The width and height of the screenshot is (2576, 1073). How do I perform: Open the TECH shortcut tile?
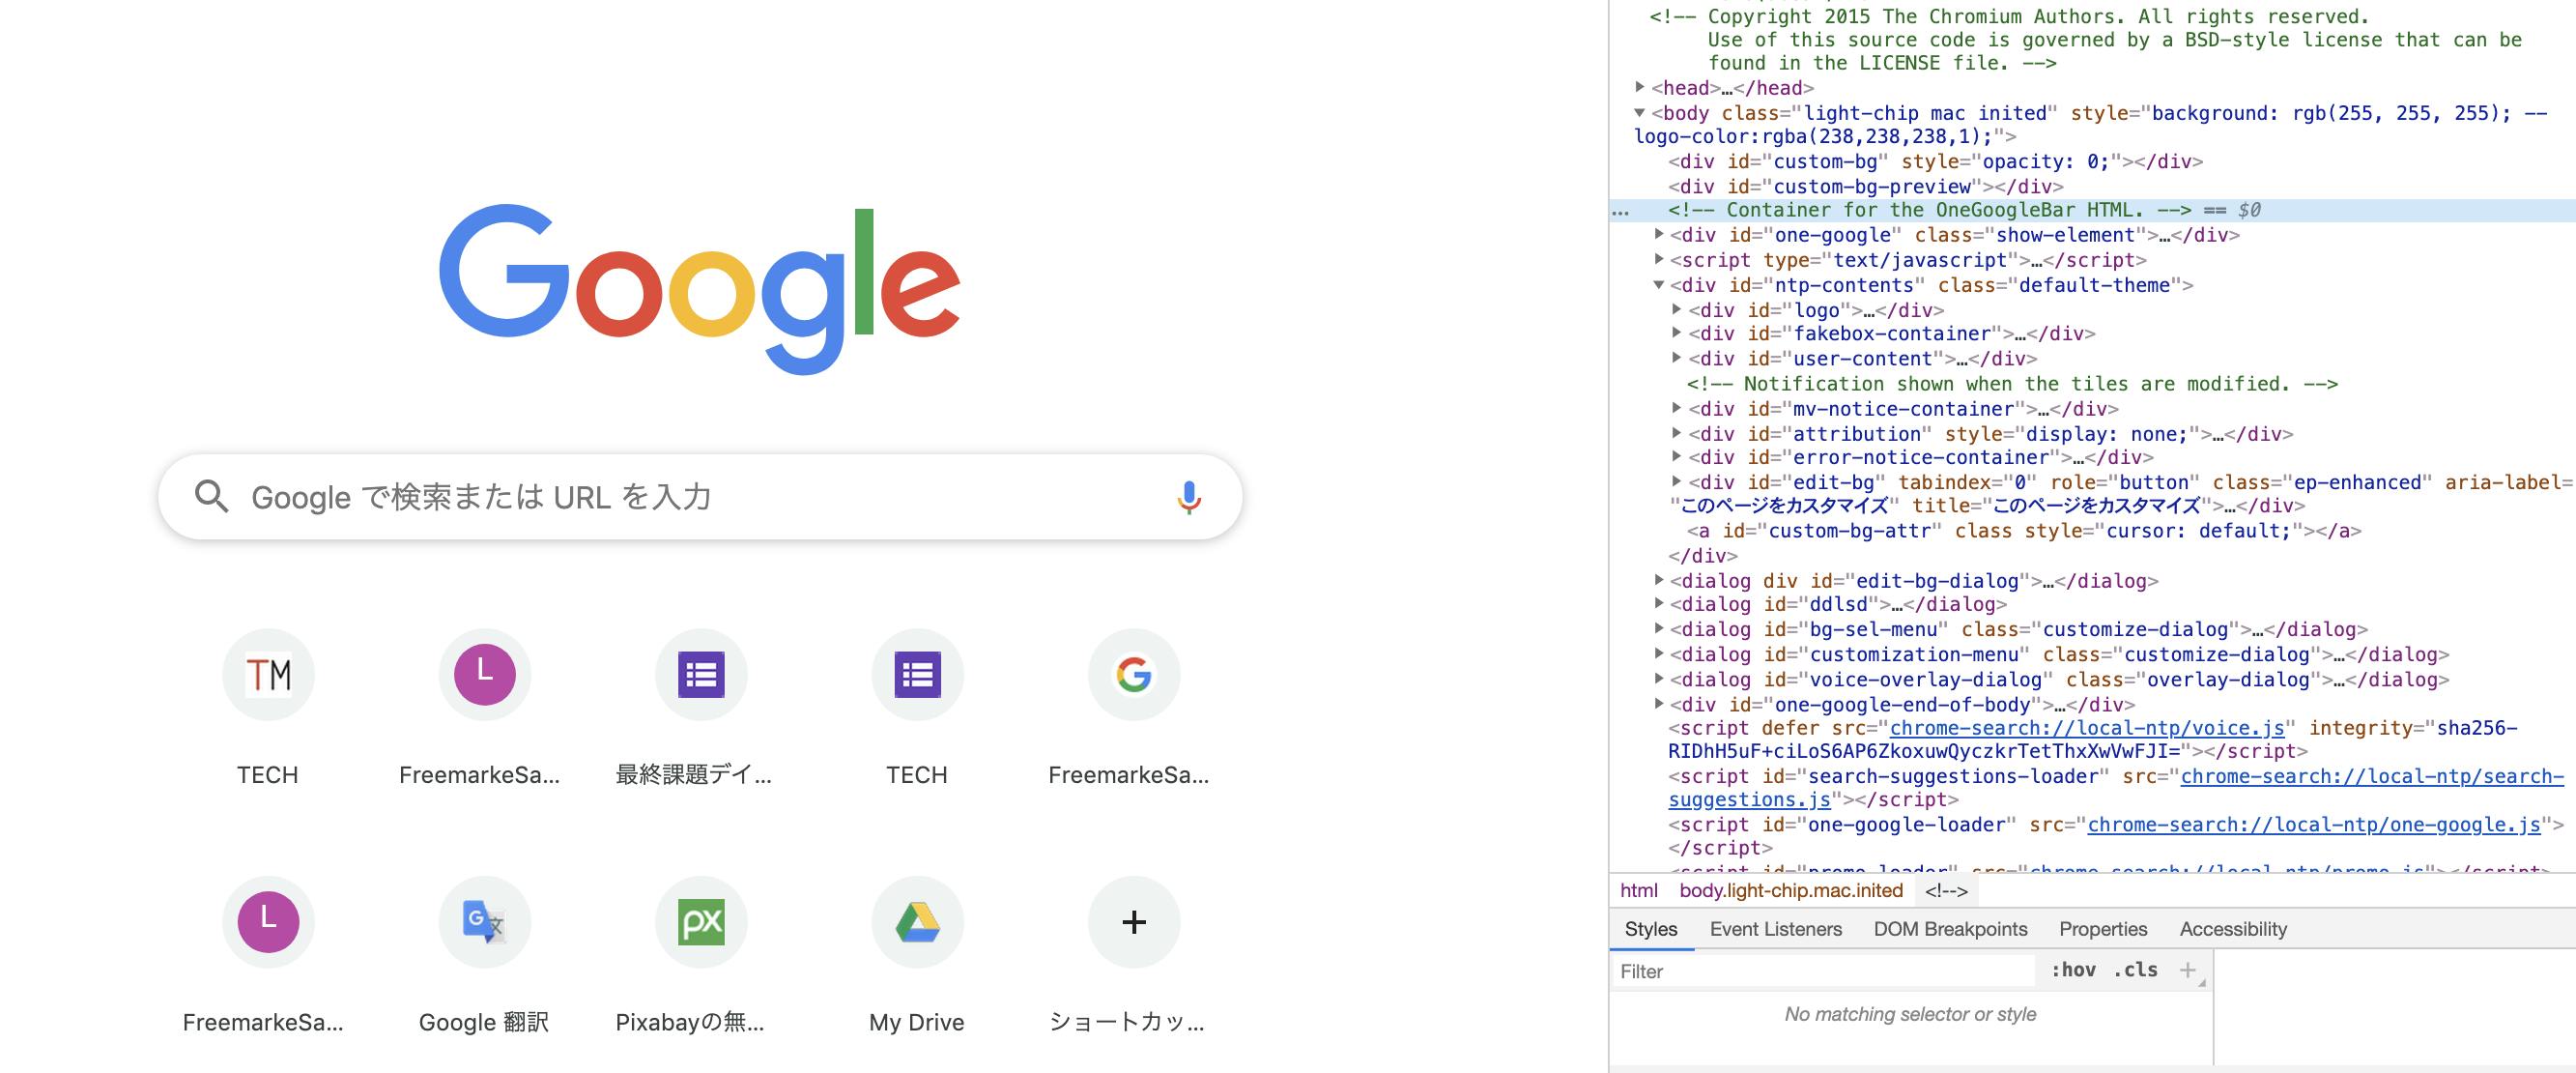coord(267,675)
